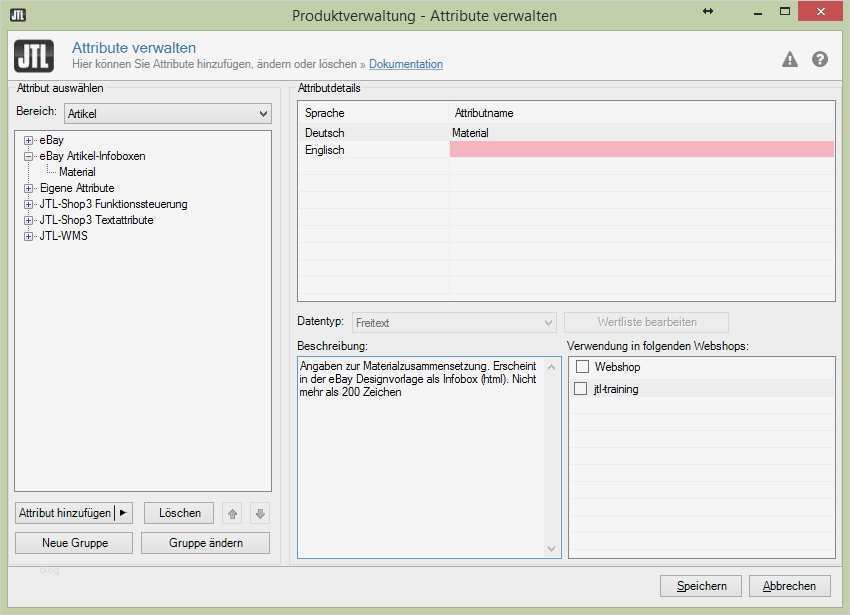This screenshot has height=615, width=850.
Task: Open the Dokumentation link
Action: 406,64
